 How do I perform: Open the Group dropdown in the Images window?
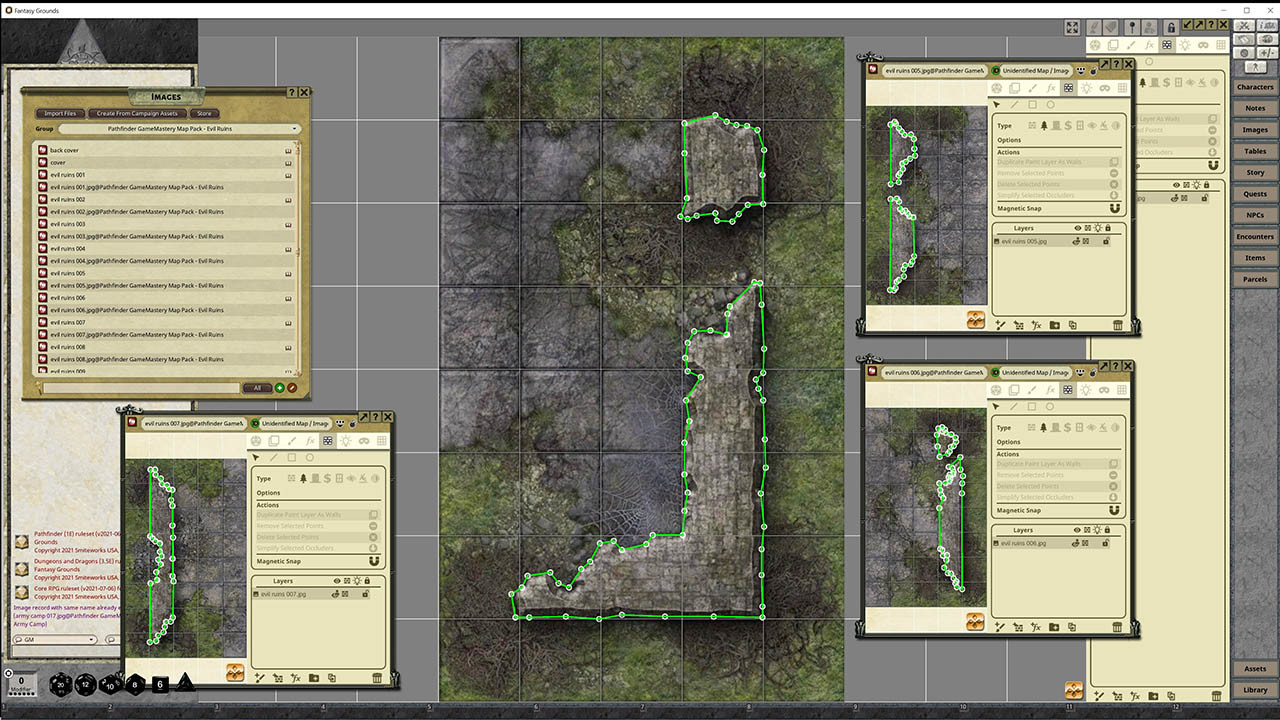295,128
